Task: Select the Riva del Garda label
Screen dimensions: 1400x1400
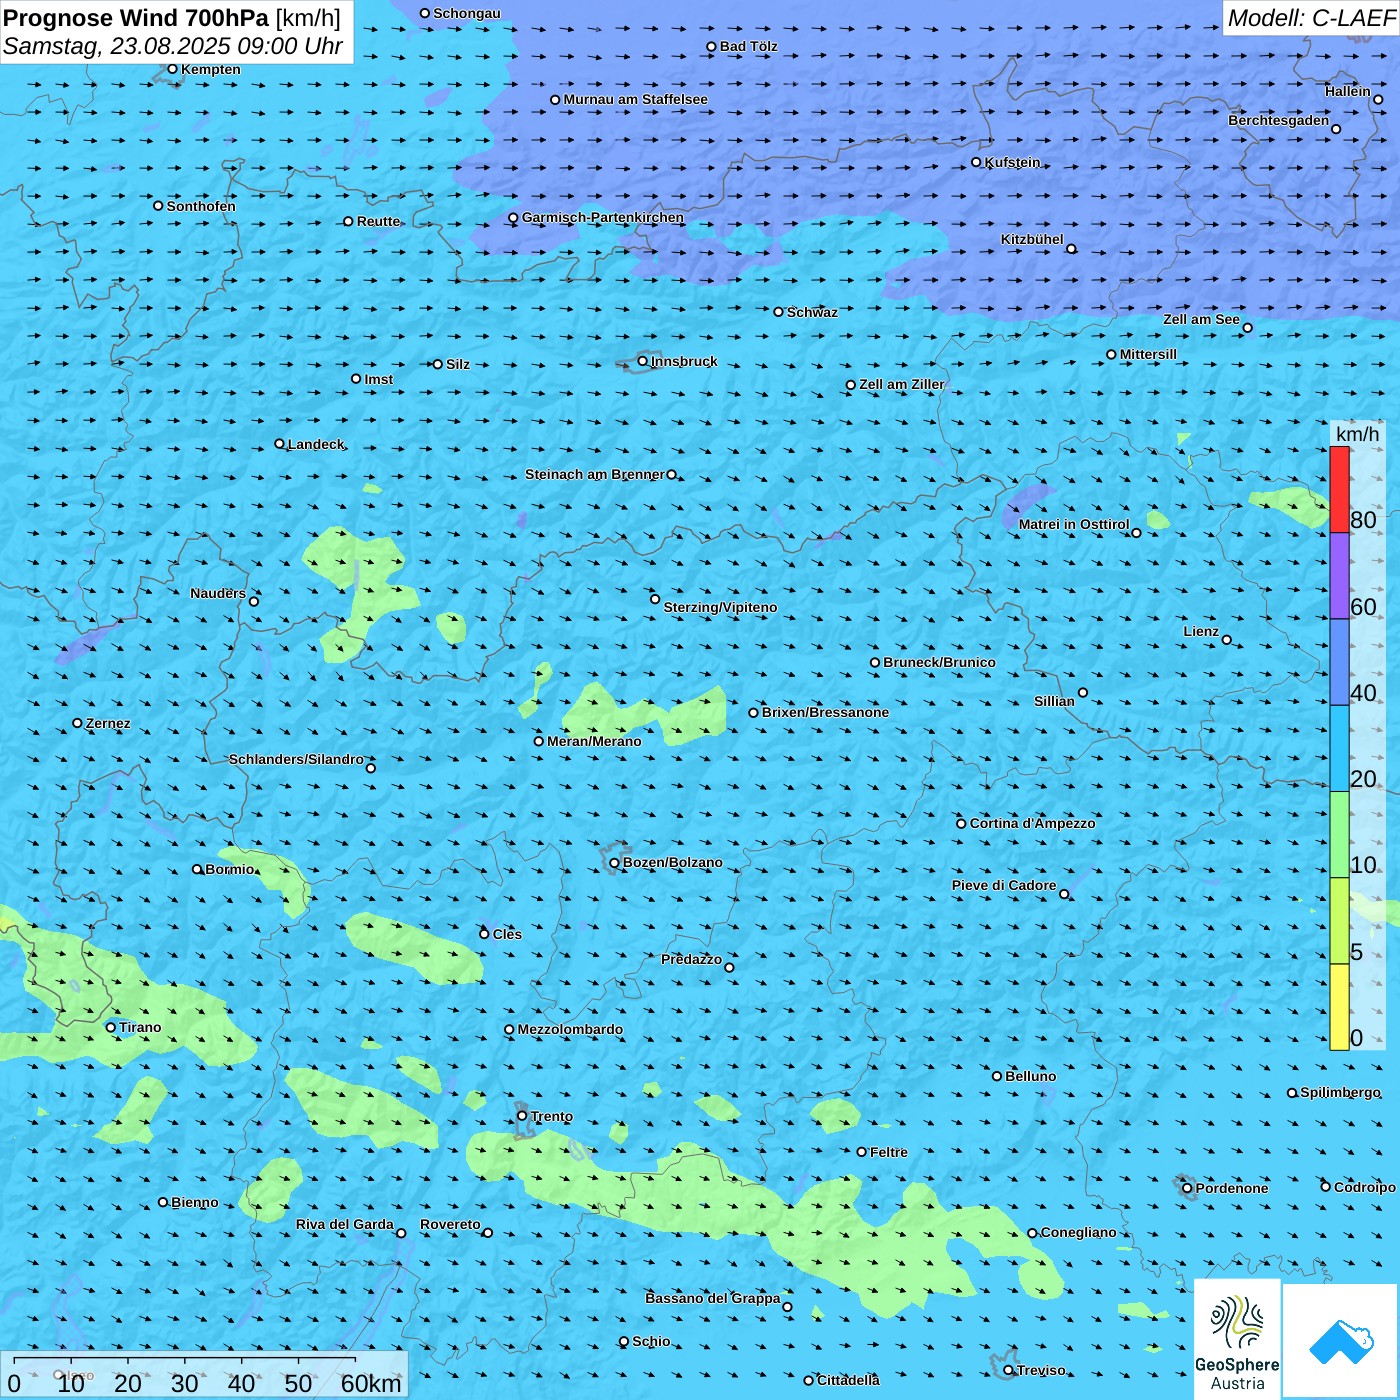Action: coord(345,1224)
